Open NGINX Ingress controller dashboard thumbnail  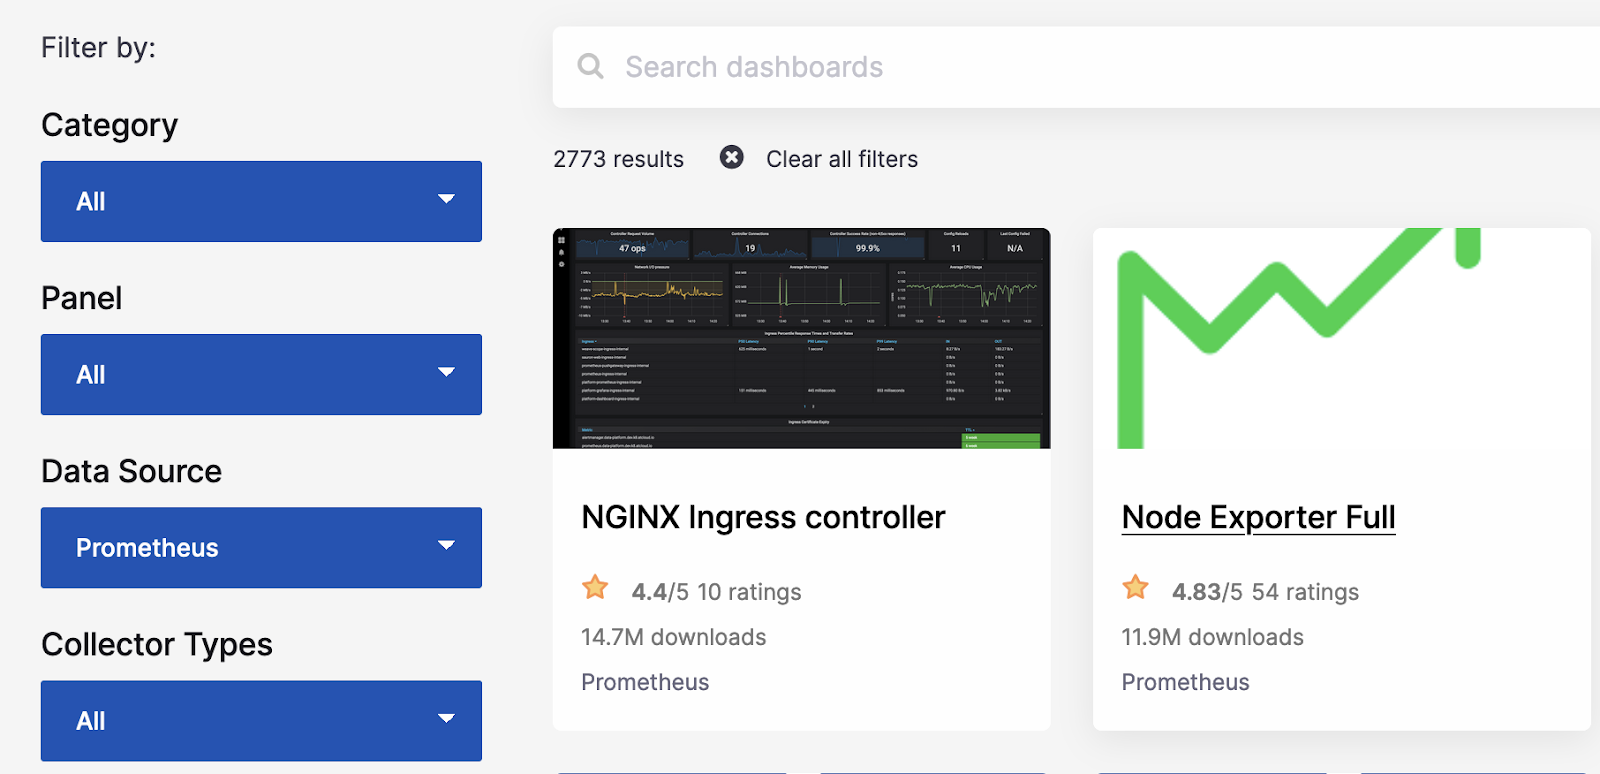click(801, 338)
